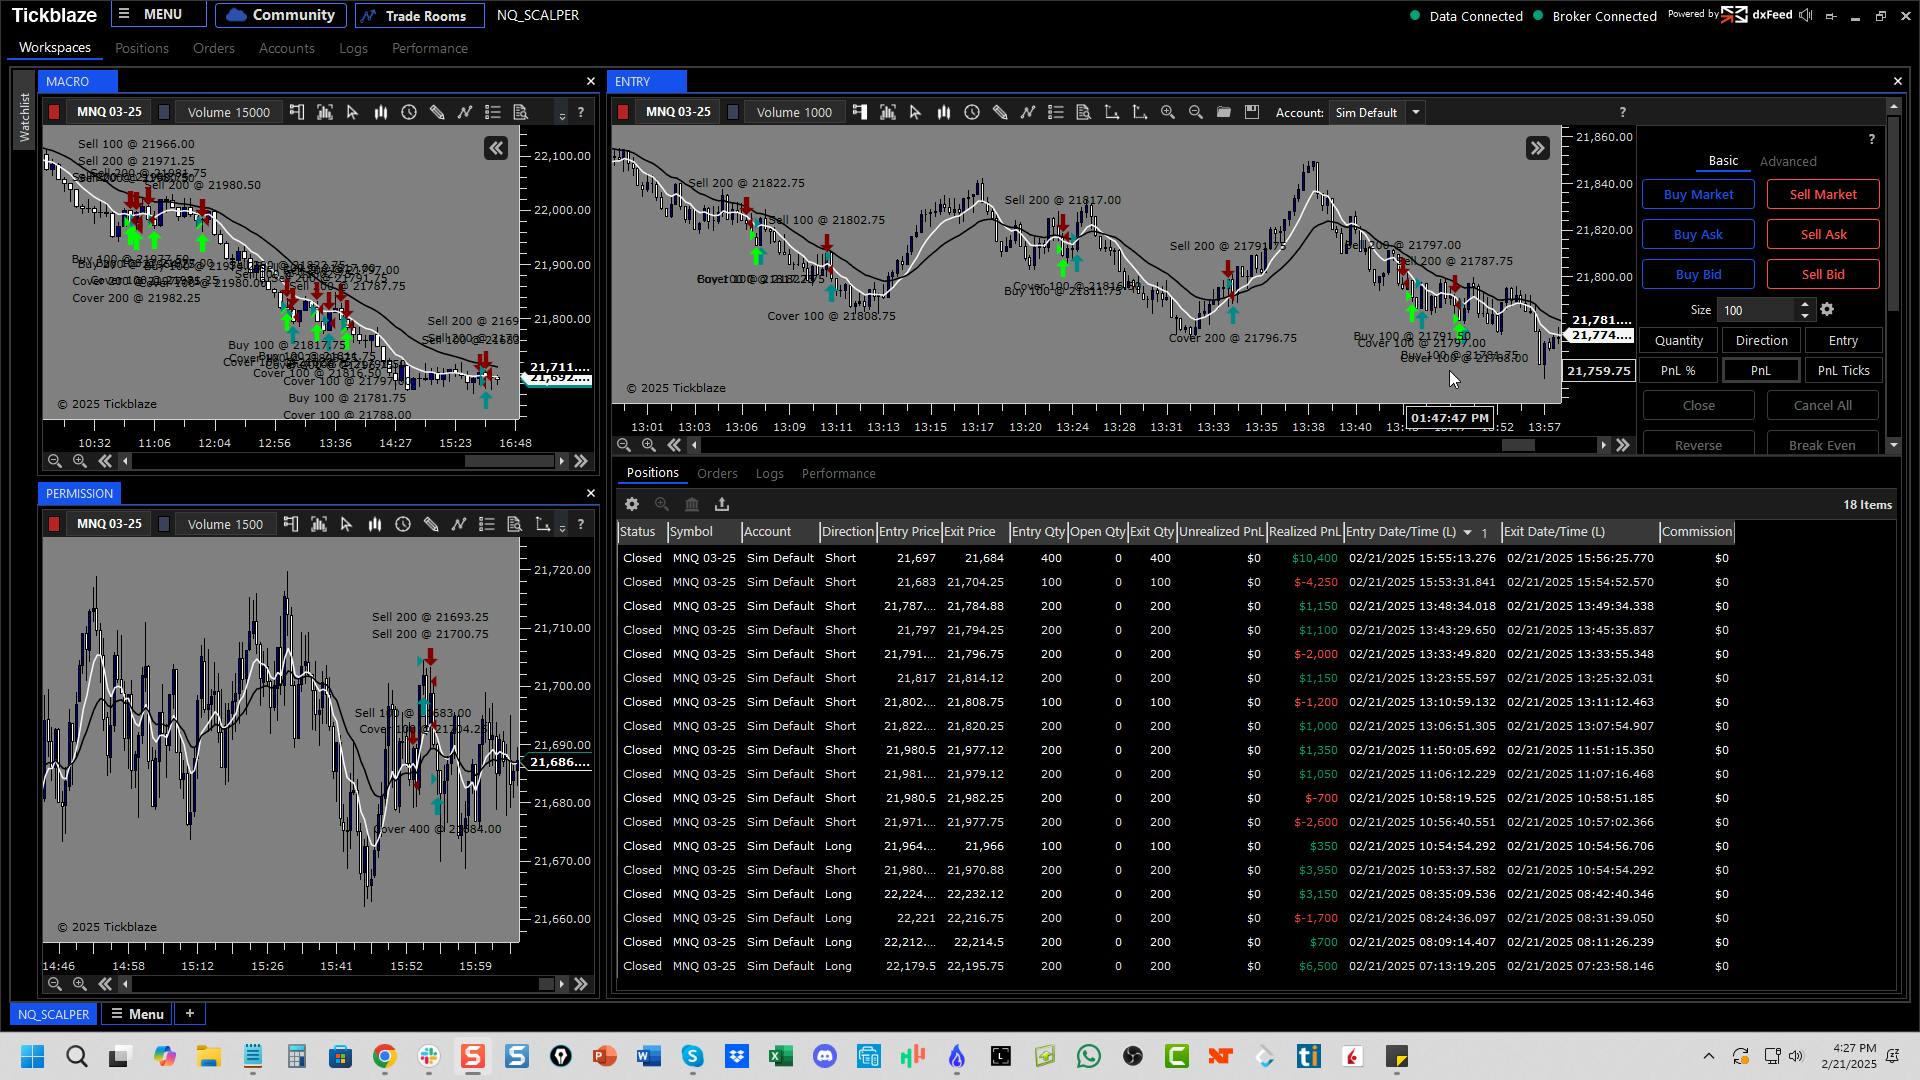Toggle the red link square on ENTRY chart
This screenshot has width=1920, height=1080.
pyautogui.click(x=623, y=113)
